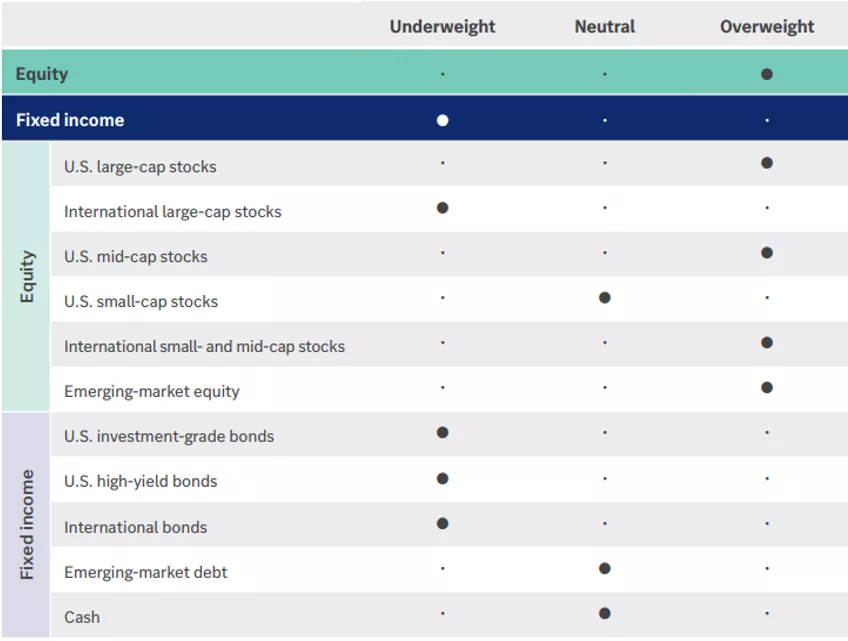Click the Neutral dot for U.S. small-cap stocks
The image size is (848, 641).
point(604,295)
